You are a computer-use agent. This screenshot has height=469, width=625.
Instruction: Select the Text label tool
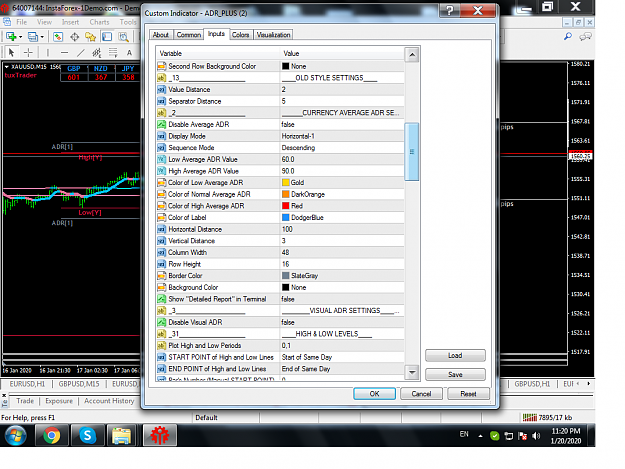[129, 52]
